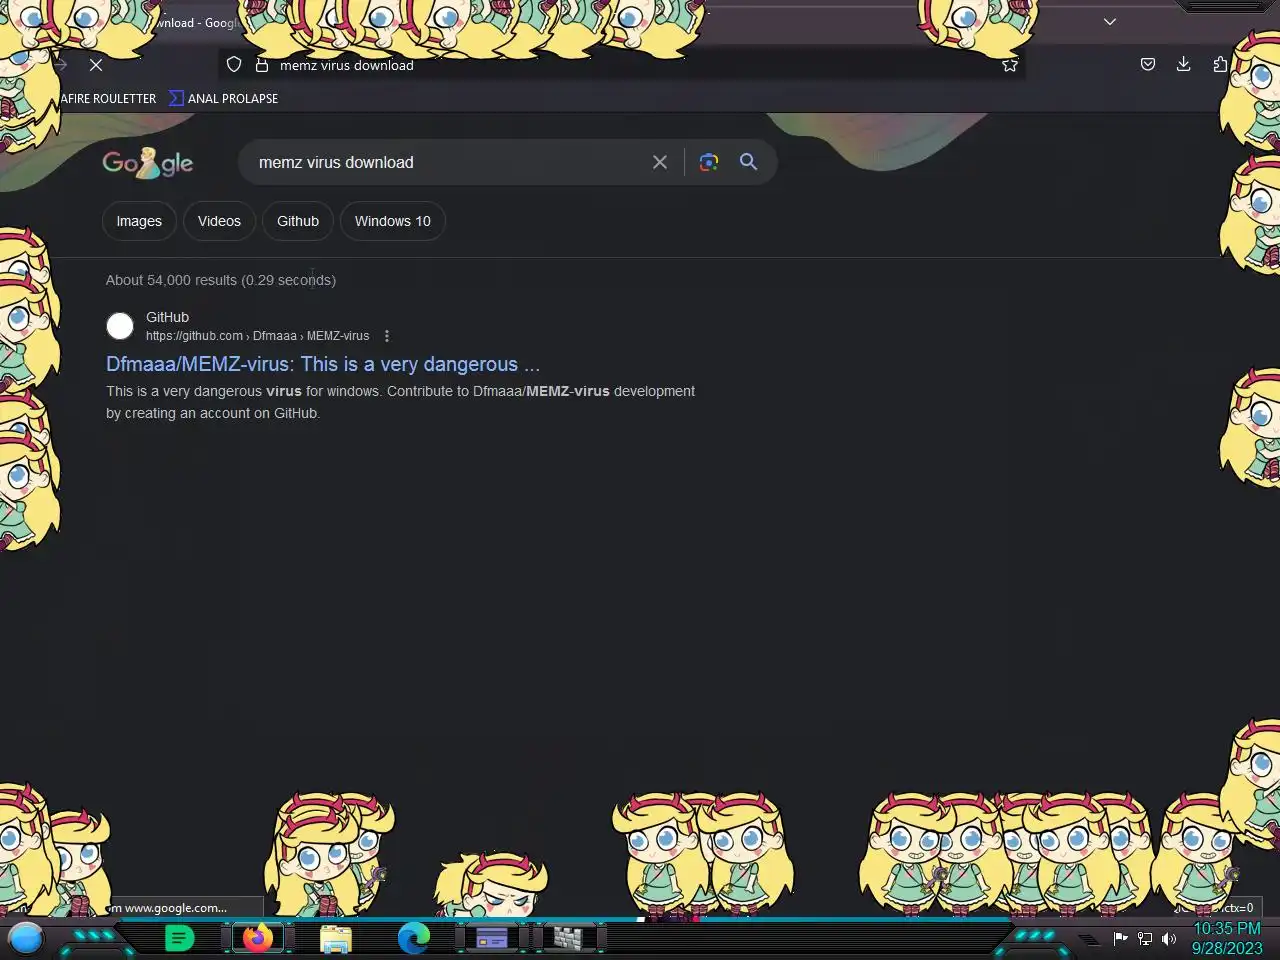The height and width of the screenshot is (960, 1280).
Task: Expand the list all tabs chevron
Action: 1110,22
